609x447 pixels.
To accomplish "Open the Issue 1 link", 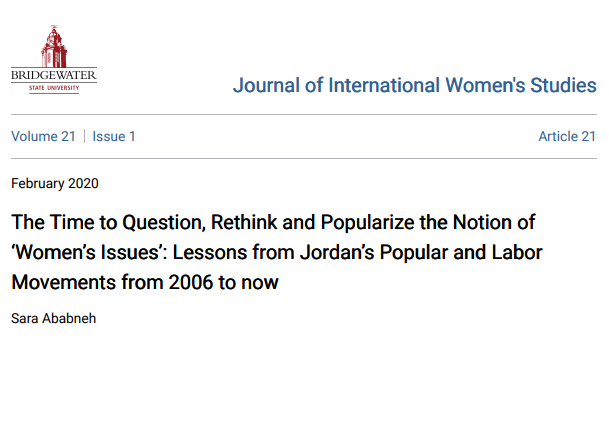I will point(114,136).
